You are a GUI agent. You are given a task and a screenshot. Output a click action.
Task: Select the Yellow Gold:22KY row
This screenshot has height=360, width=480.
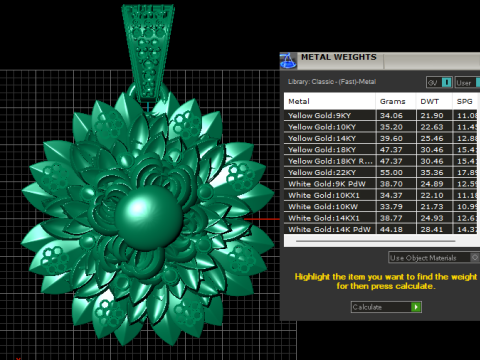[381, 172]
